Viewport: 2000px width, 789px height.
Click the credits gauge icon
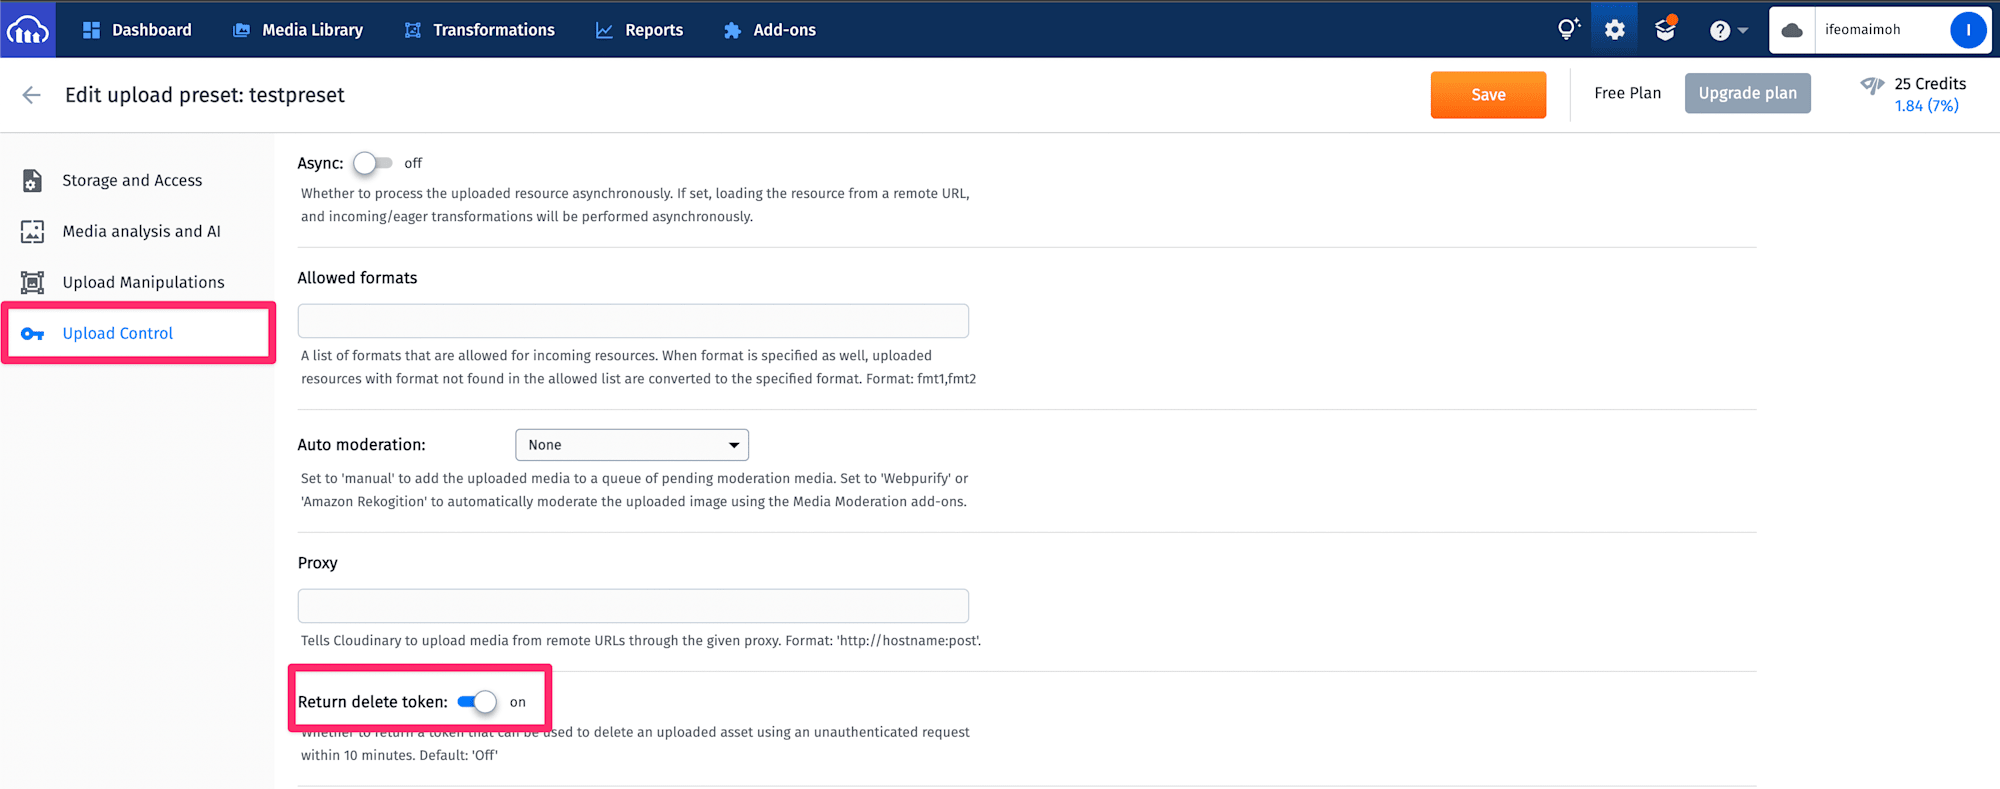tap(1872, 85)
